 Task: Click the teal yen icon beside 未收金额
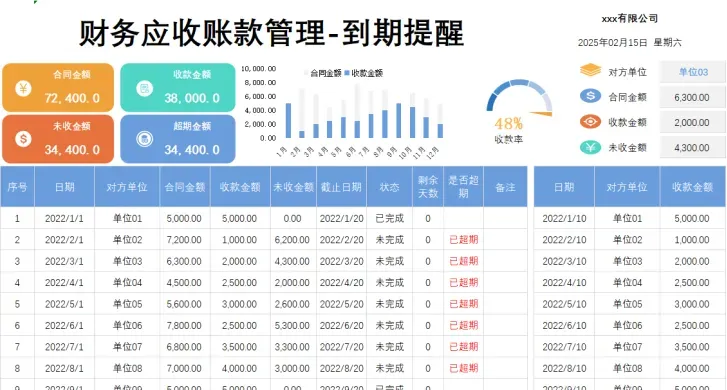tap(590, 147)
